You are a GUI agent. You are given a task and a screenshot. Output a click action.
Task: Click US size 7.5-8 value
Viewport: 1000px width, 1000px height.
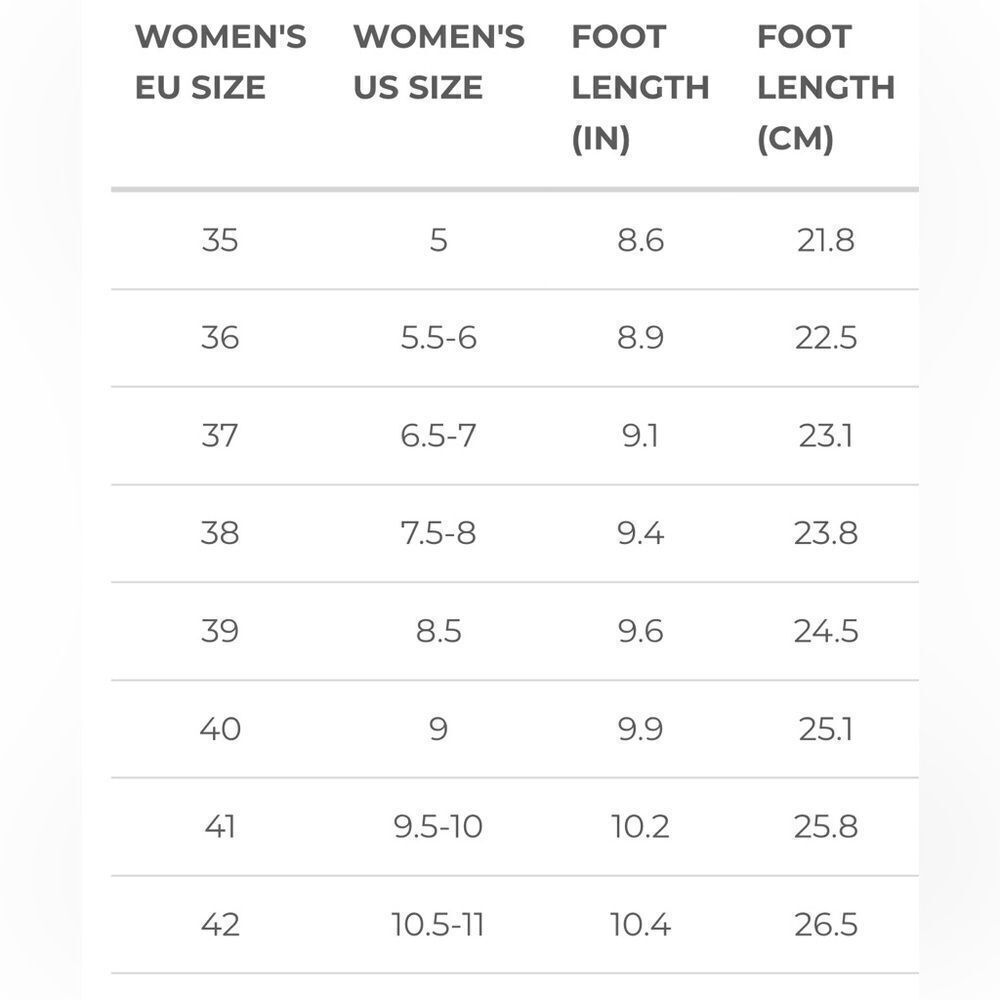(439, 533)
